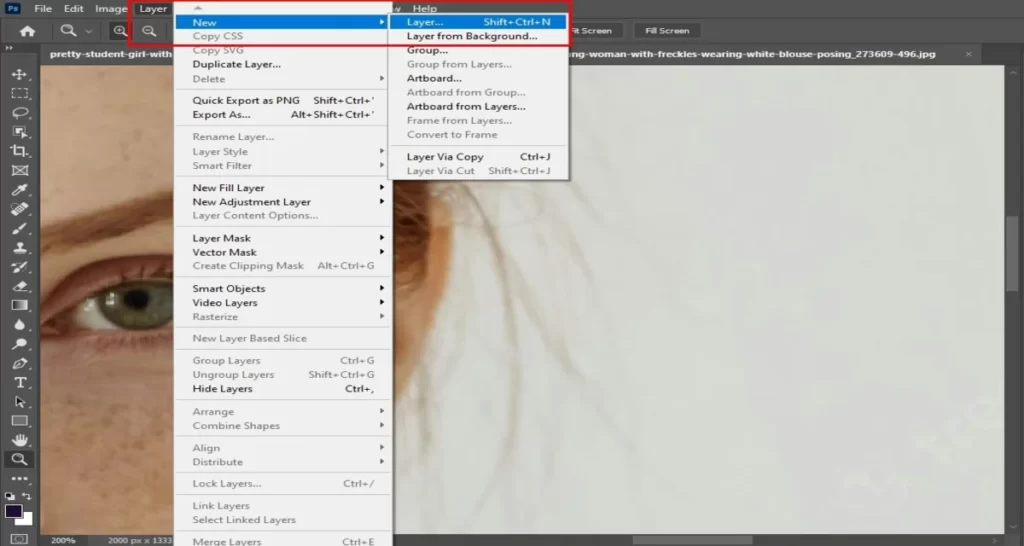Select the Frame tool
The width and height of the screenshot is (1024, 546).
point(20,170)
